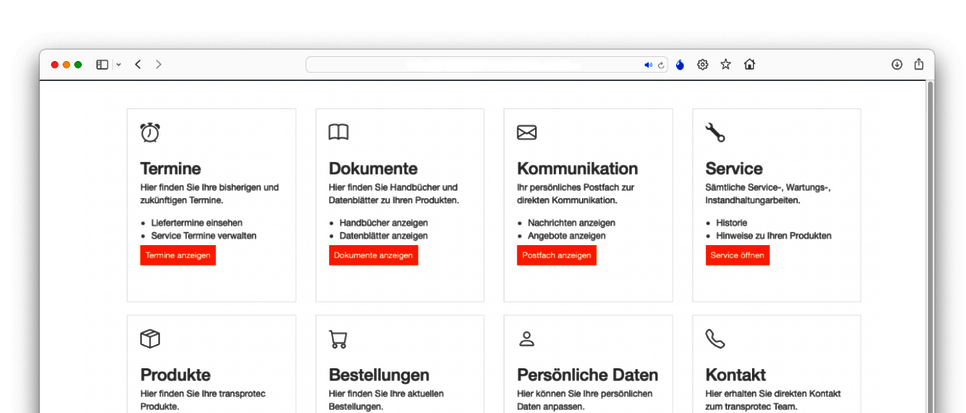
Task: Click the star bookmark icon
Action: click(x=726, y=64)
